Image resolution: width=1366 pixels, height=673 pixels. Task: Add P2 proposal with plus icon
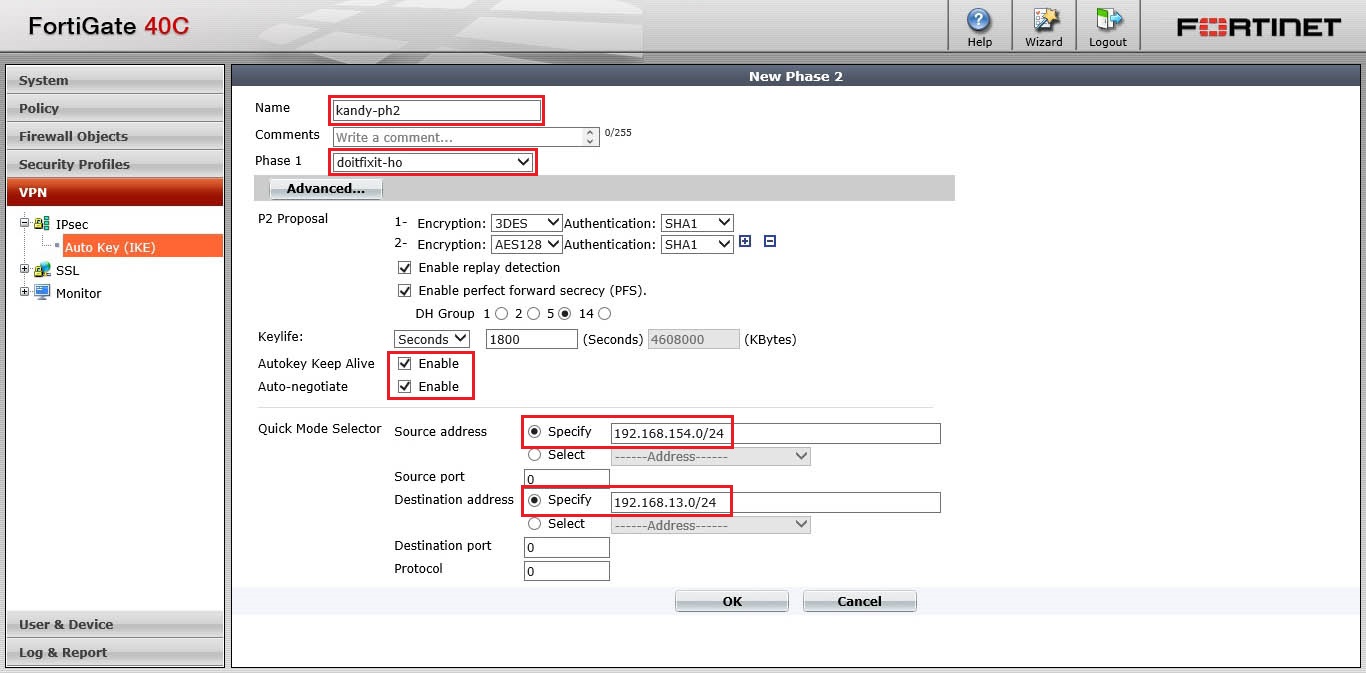click(x=745, y=241)
